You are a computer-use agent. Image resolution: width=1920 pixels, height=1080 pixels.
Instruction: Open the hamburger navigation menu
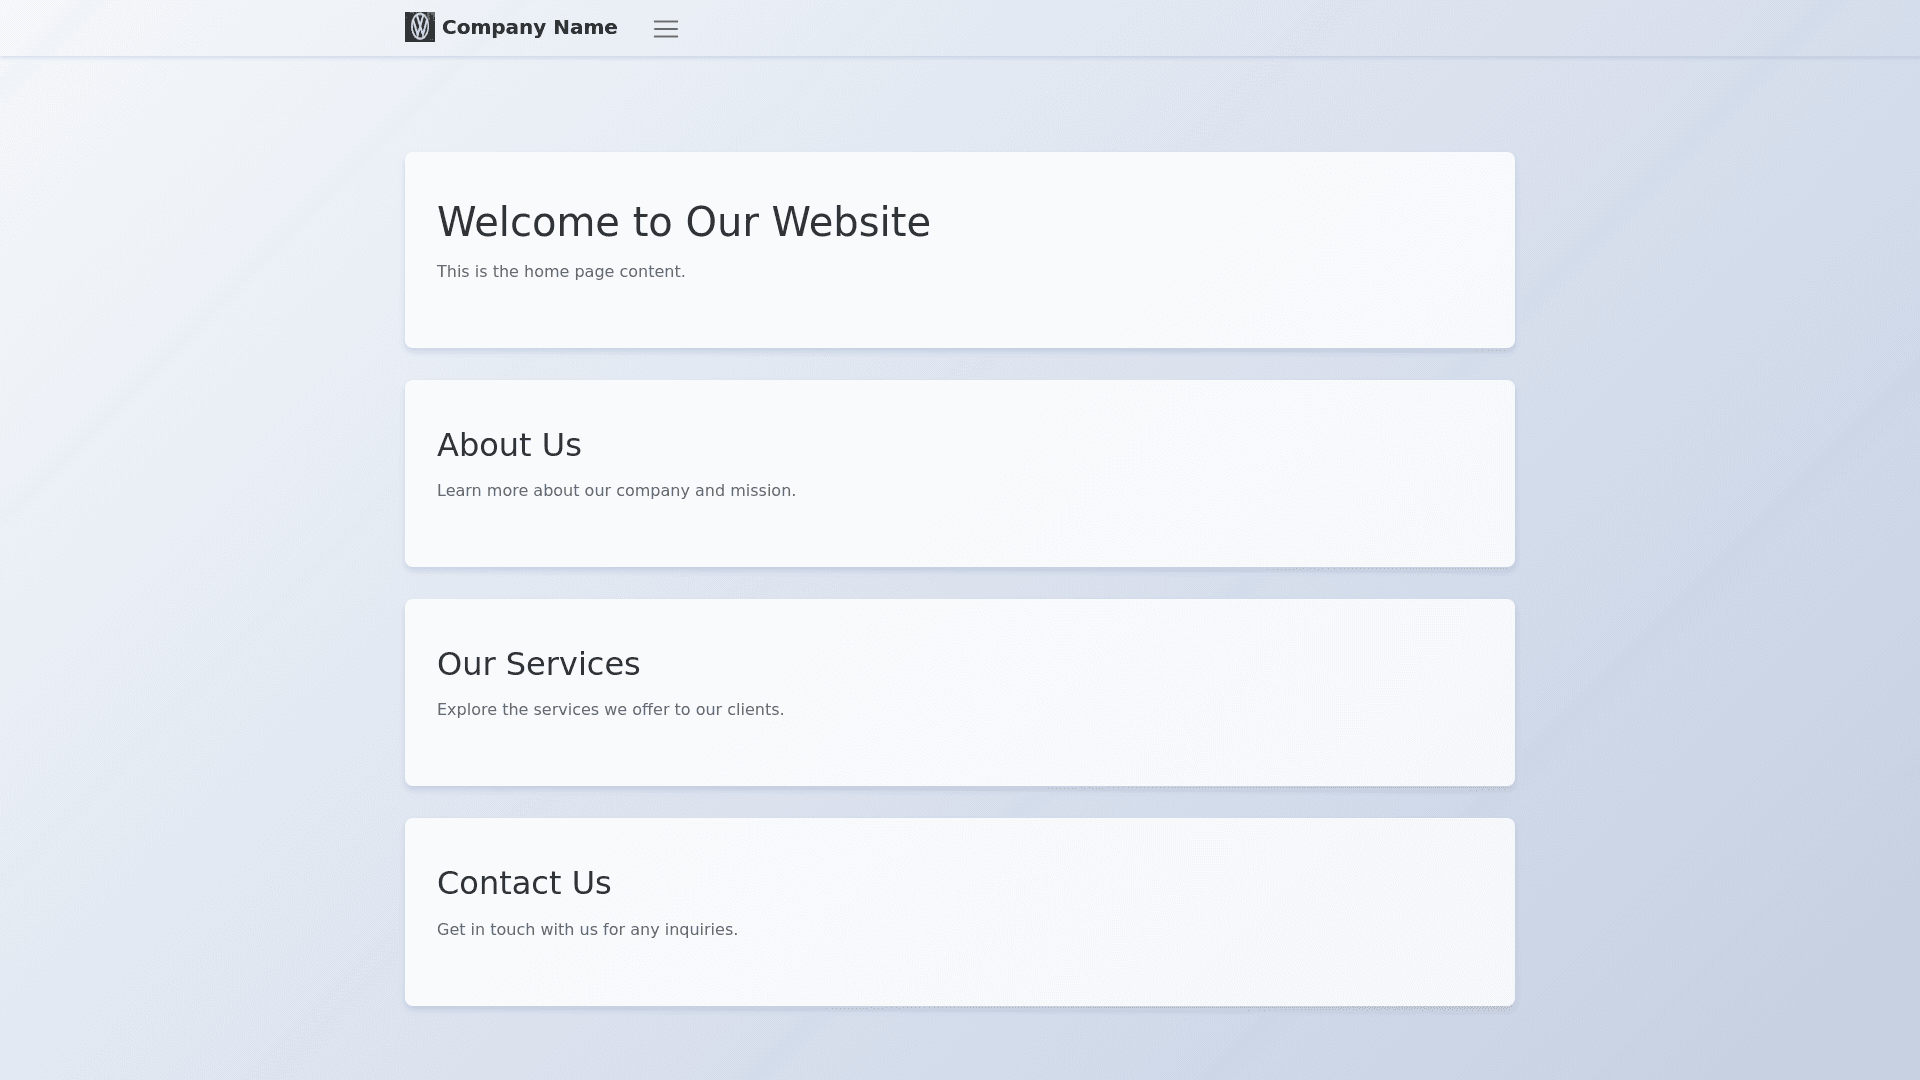[x=666, y=29]
